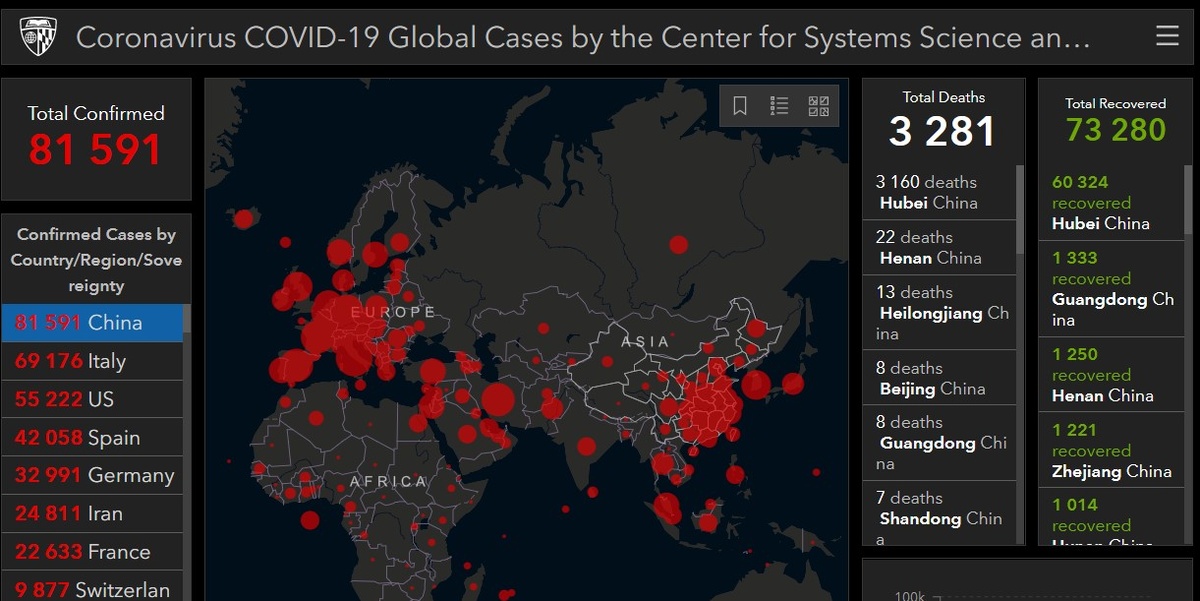Image resolution: width=1200 pixels, height=601 pixels.
Task: Select Italy with 69 176 cases
Action: pyautogui.click(x=92, y=361)
